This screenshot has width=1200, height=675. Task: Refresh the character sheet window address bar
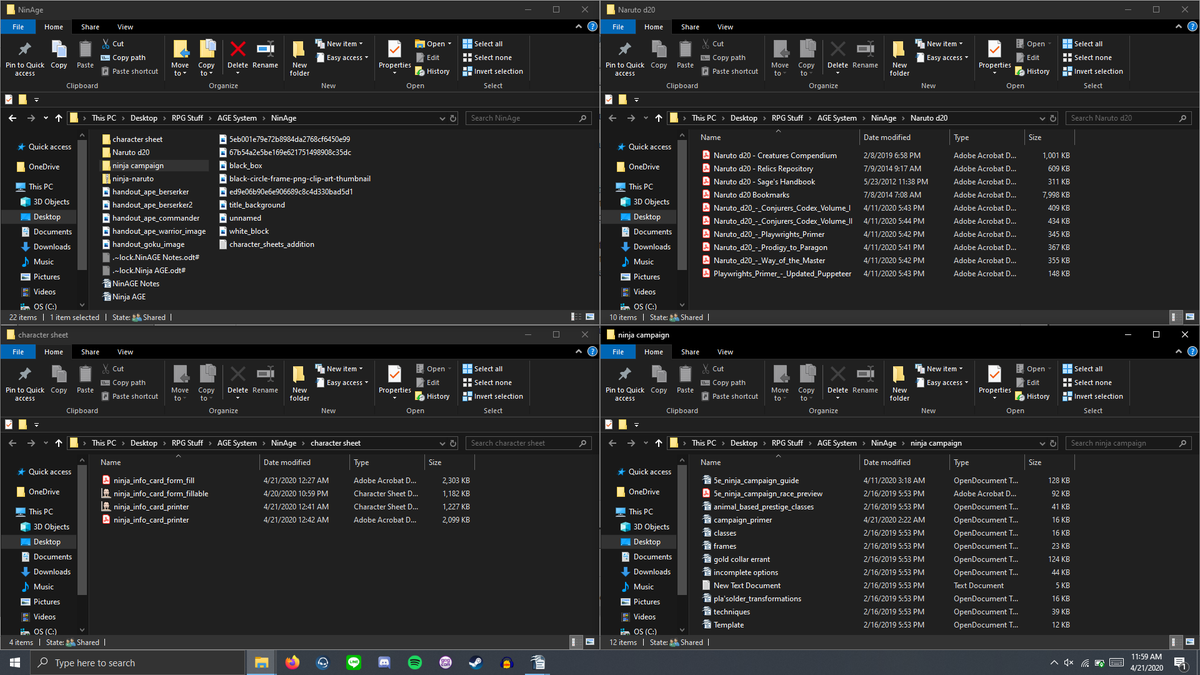click(453, 443)
